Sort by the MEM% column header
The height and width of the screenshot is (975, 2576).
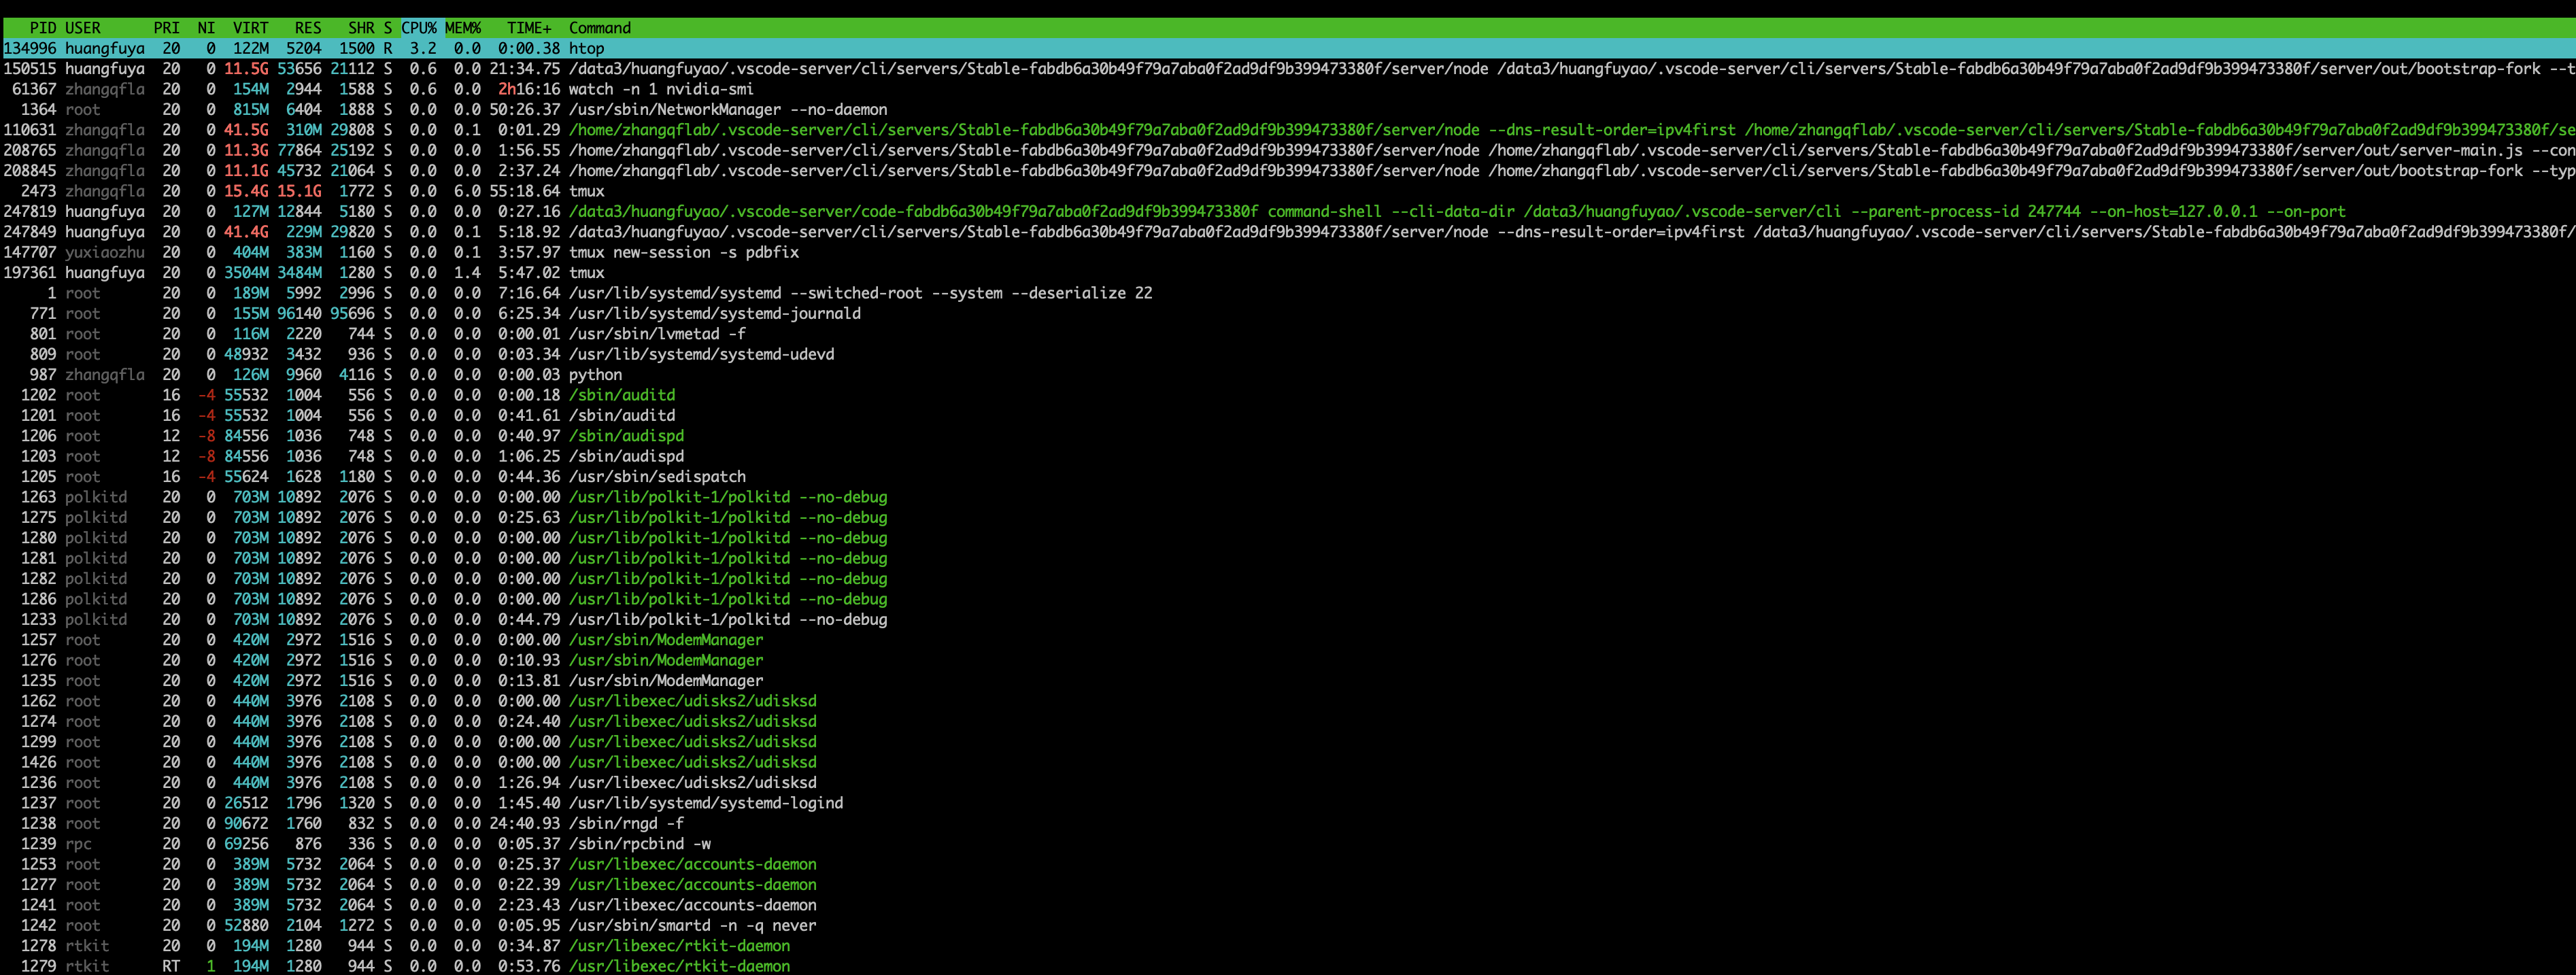pos(462,28)
